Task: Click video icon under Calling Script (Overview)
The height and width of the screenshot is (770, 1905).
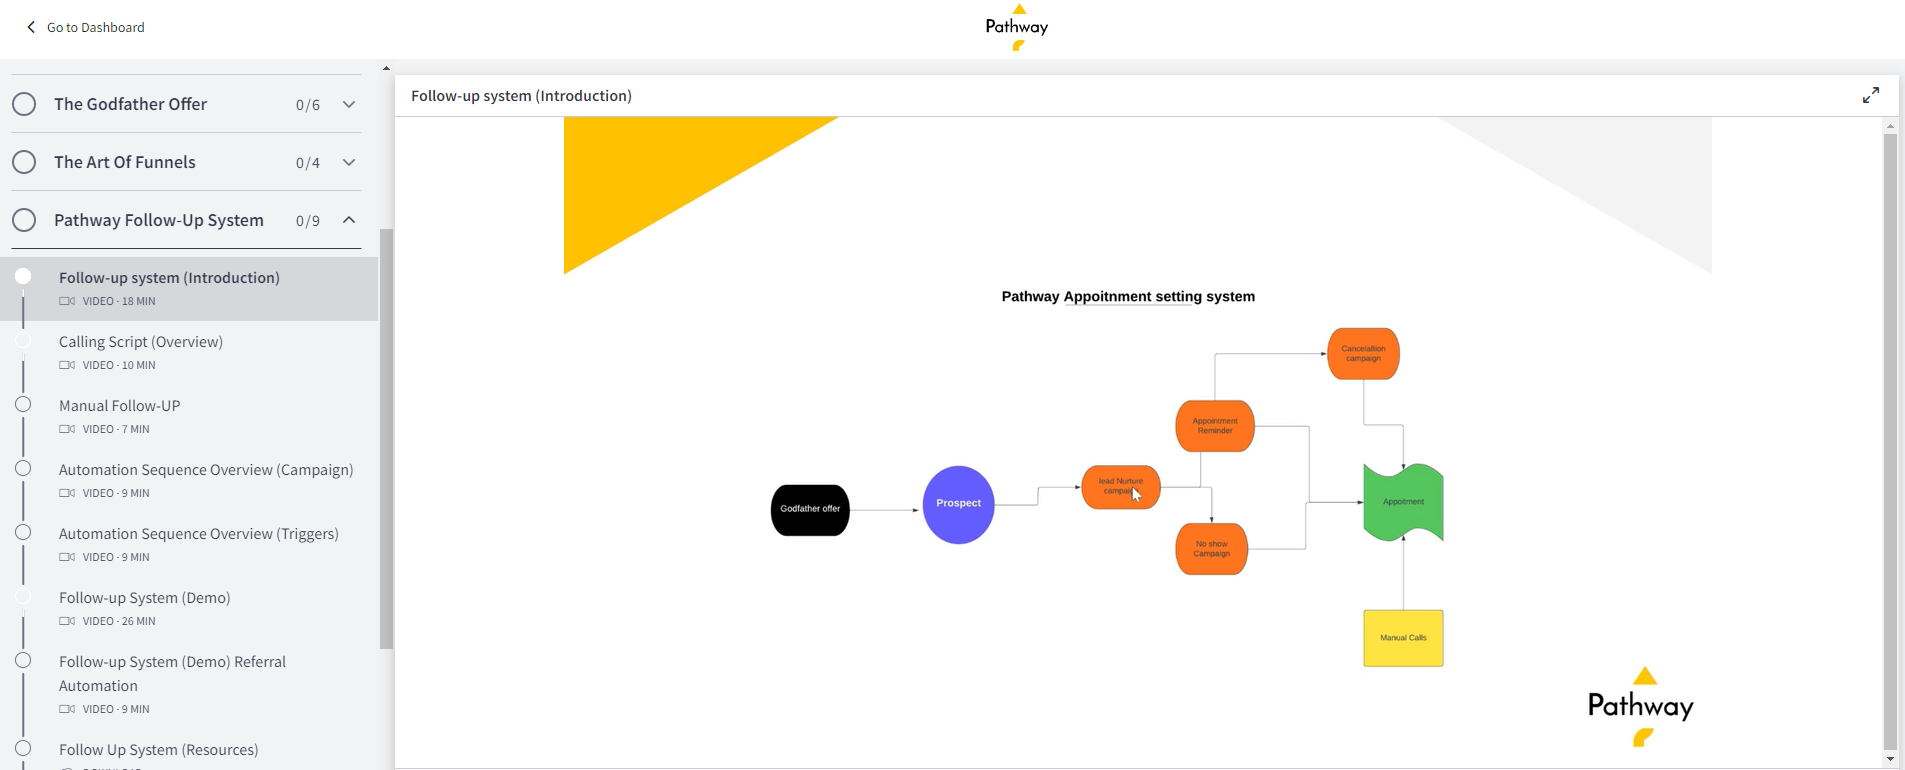Action: (x=67, y=365)
